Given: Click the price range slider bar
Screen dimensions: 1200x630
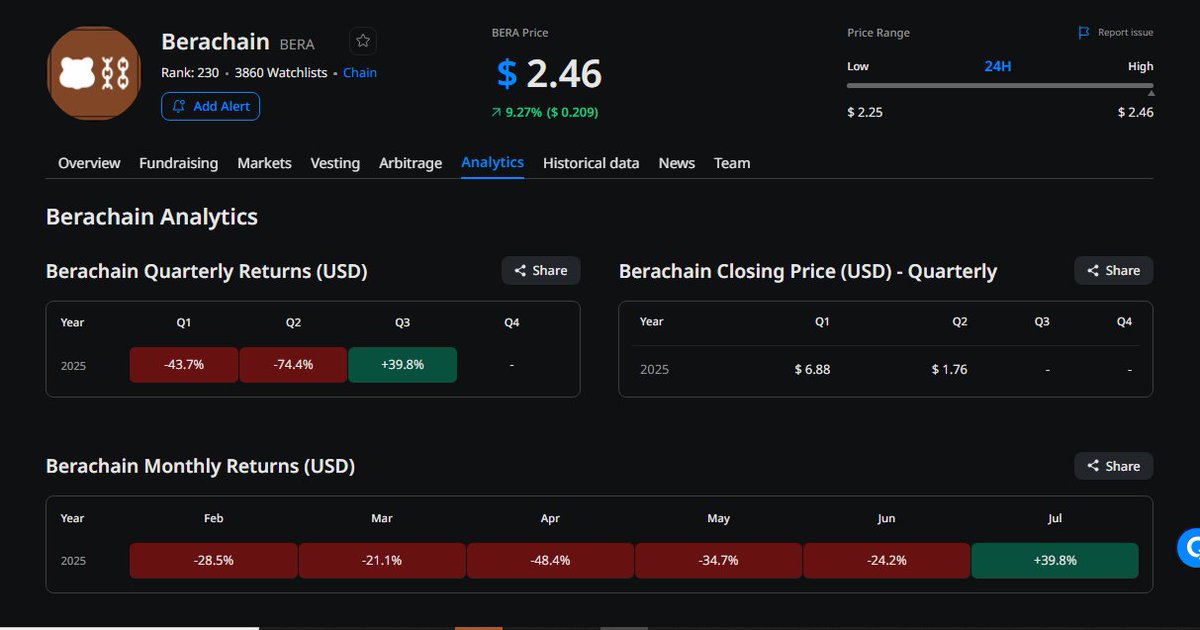Looking at the screenshot, I should [x=1000, y=86].
